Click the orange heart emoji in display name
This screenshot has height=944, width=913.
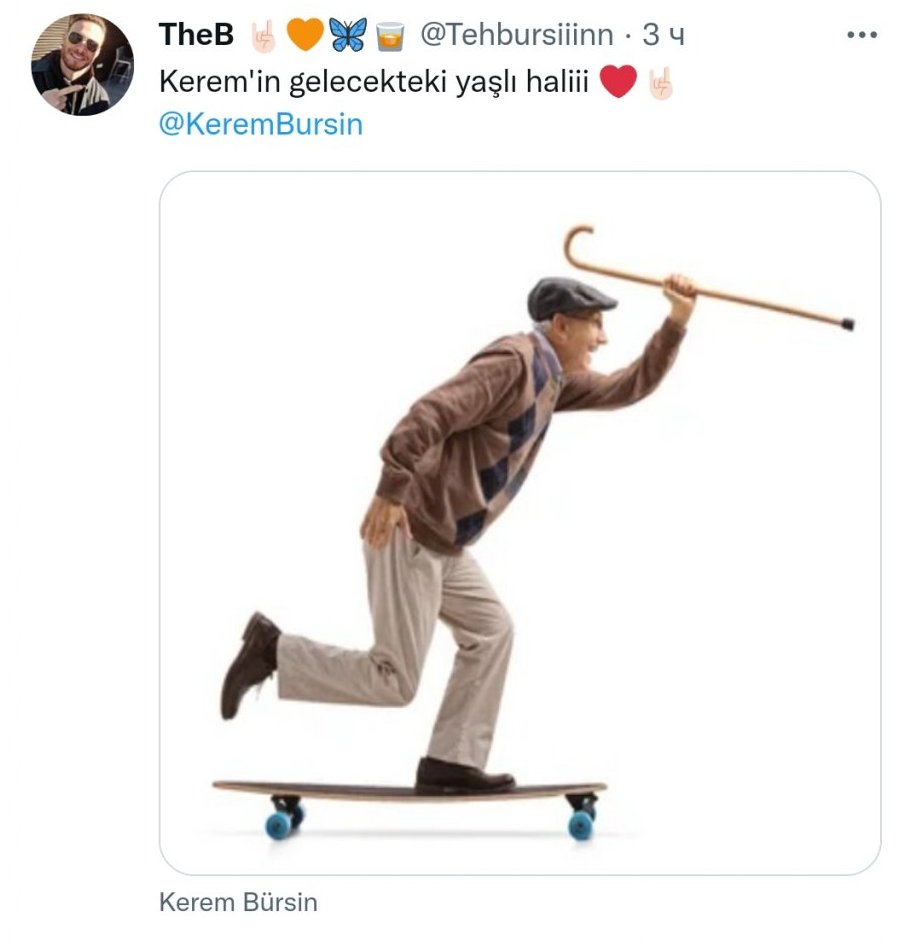305,36
